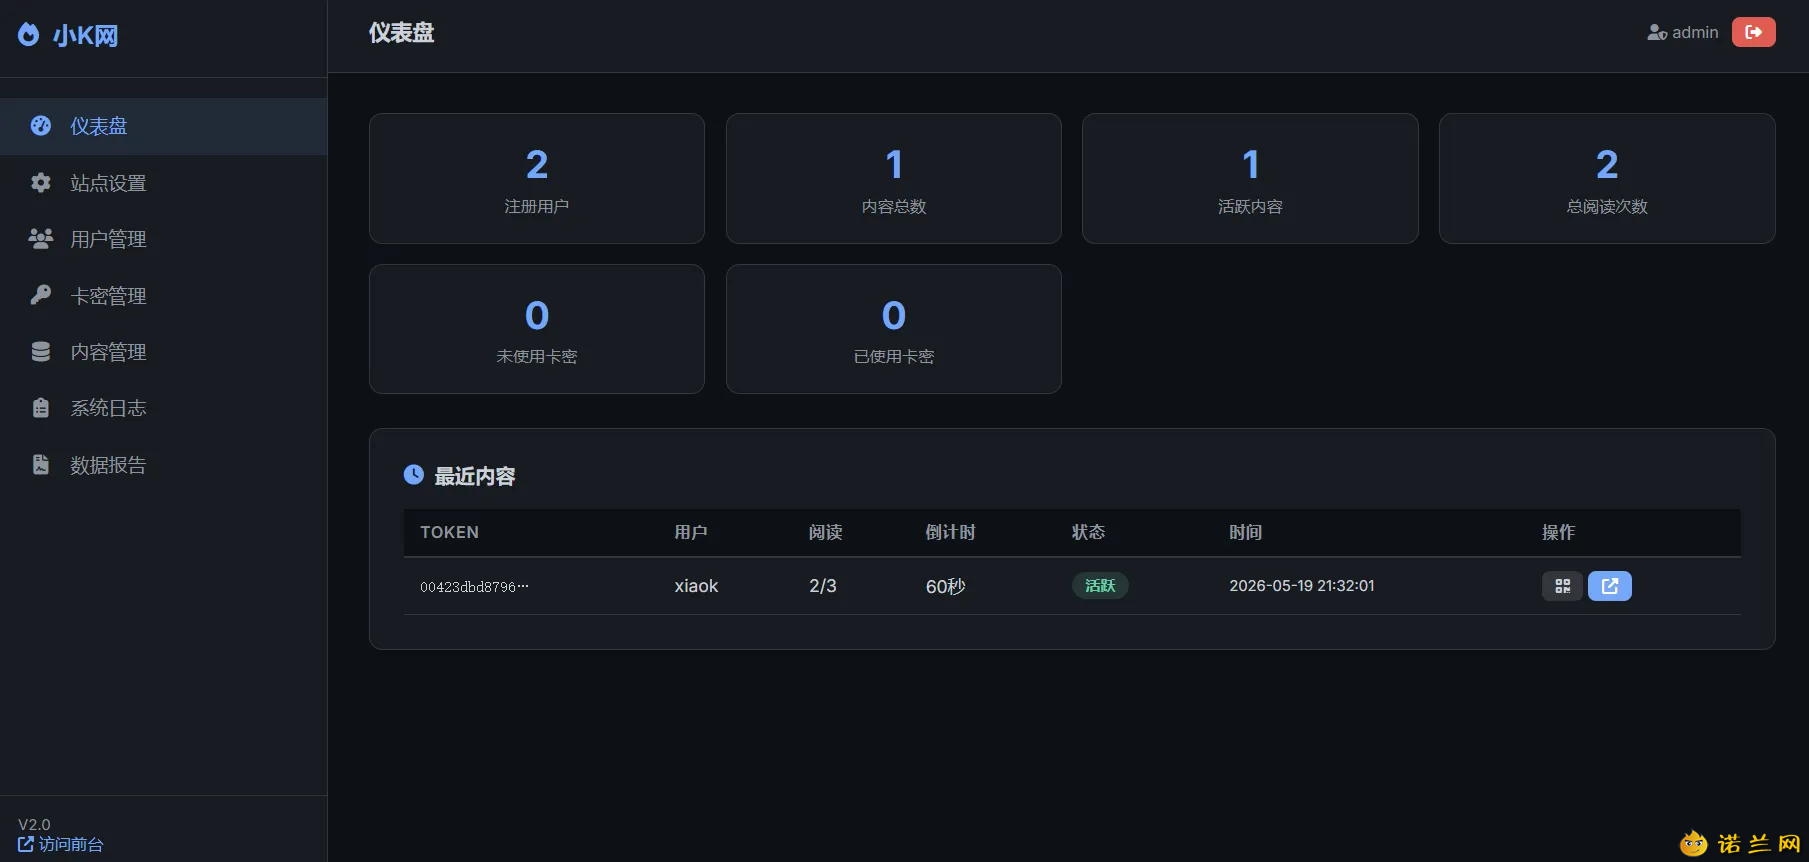The image size is (1809, 862).
Task: Click the admin user icon
Action: point(1657,33)
